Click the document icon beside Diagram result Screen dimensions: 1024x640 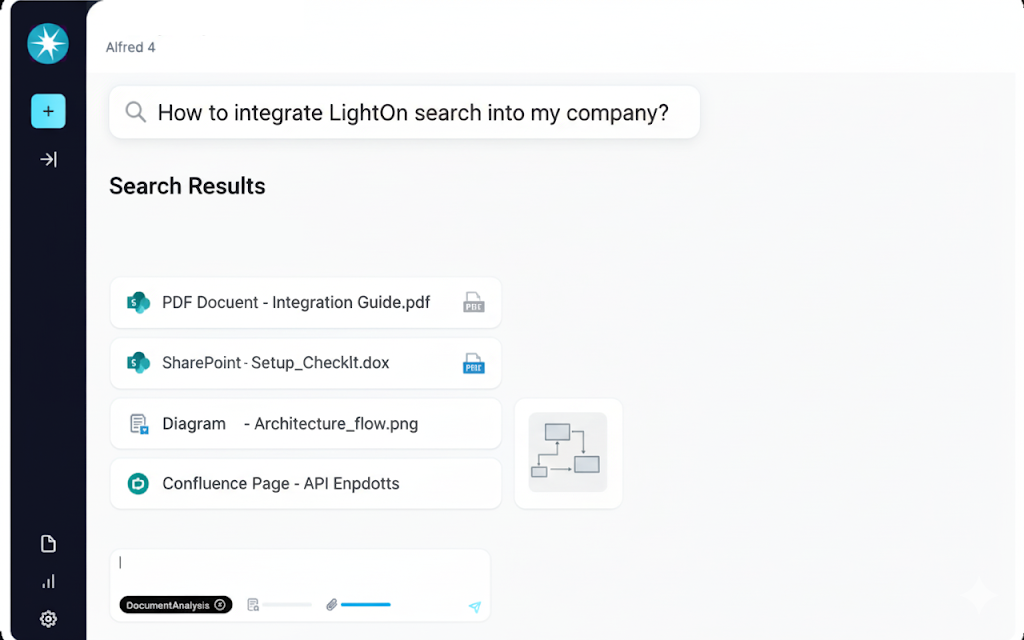(139, 424)
